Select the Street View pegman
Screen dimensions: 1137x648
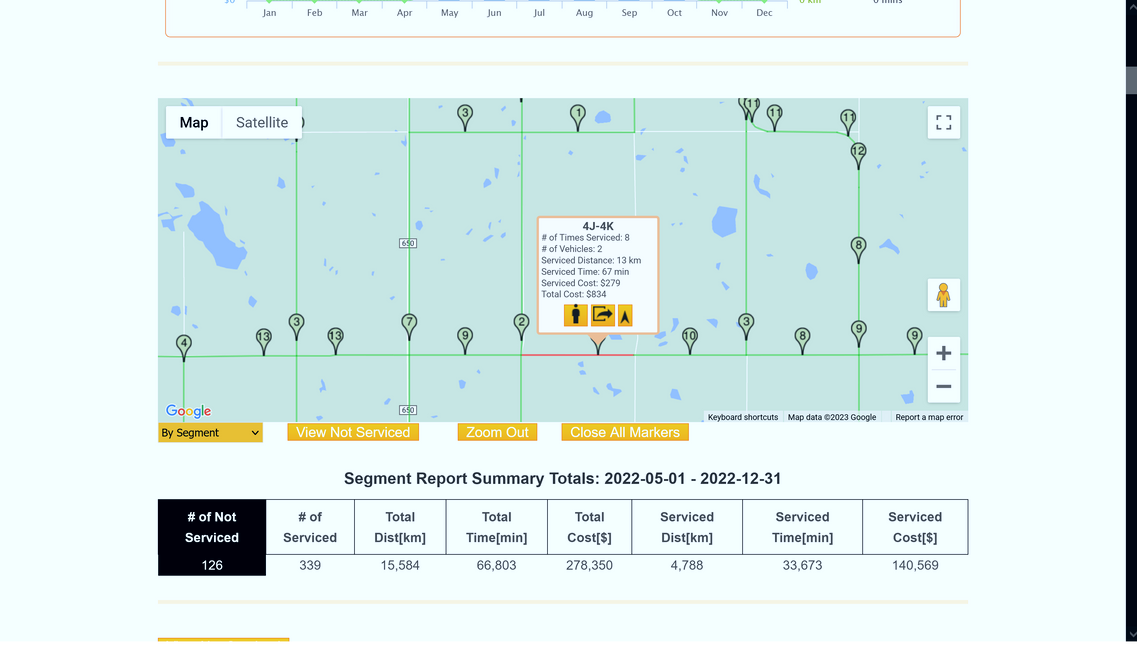tap(943, 295)
